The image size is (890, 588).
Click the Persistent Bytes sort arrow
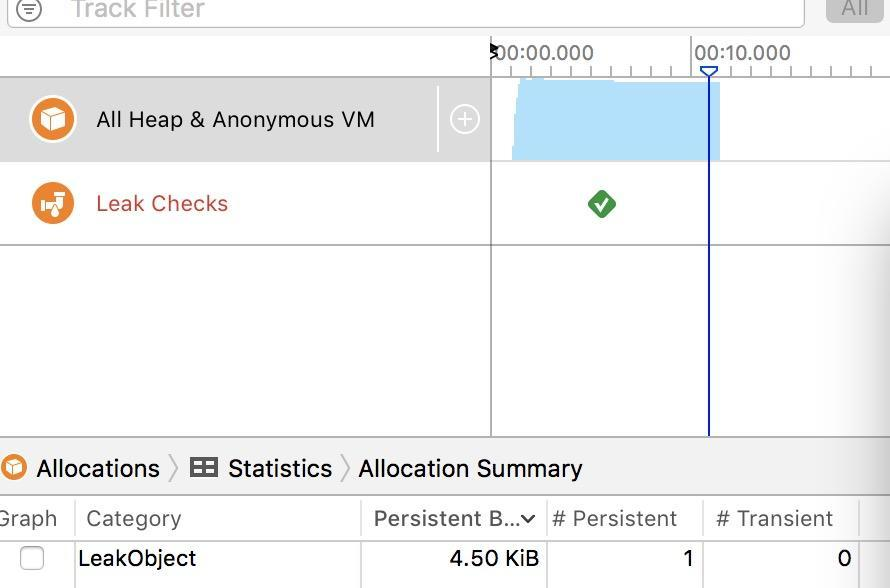(528, 518)
